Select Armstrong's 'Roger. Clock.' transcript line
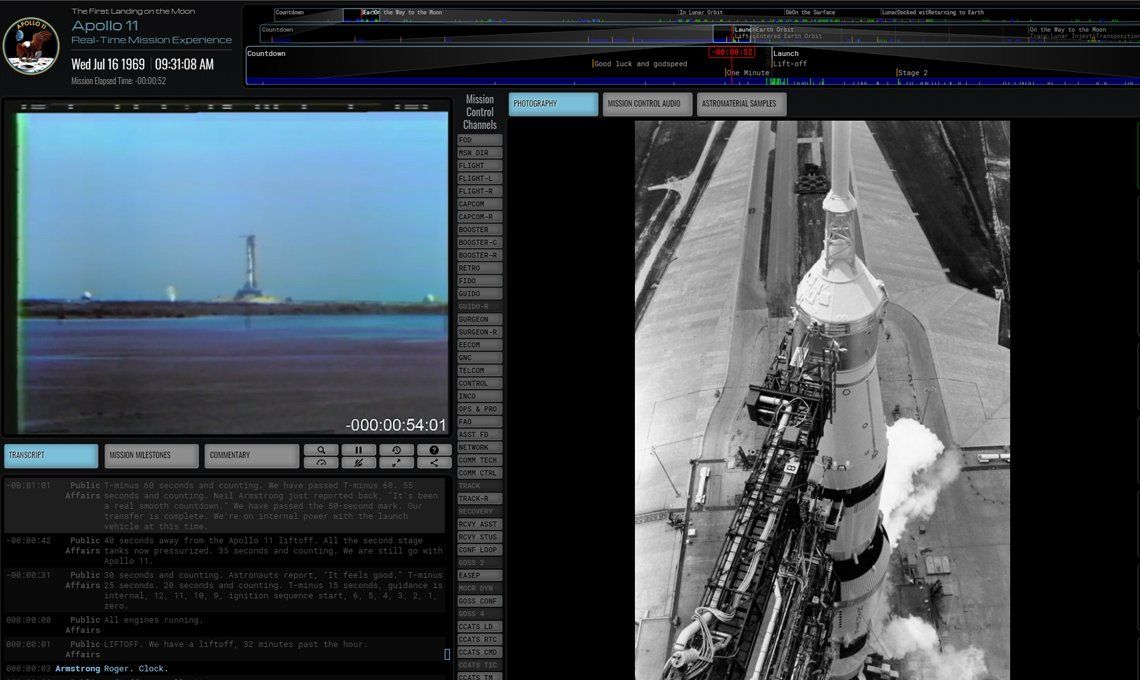This screenshot has width=1140, height=680. click(x=224, y=668)
